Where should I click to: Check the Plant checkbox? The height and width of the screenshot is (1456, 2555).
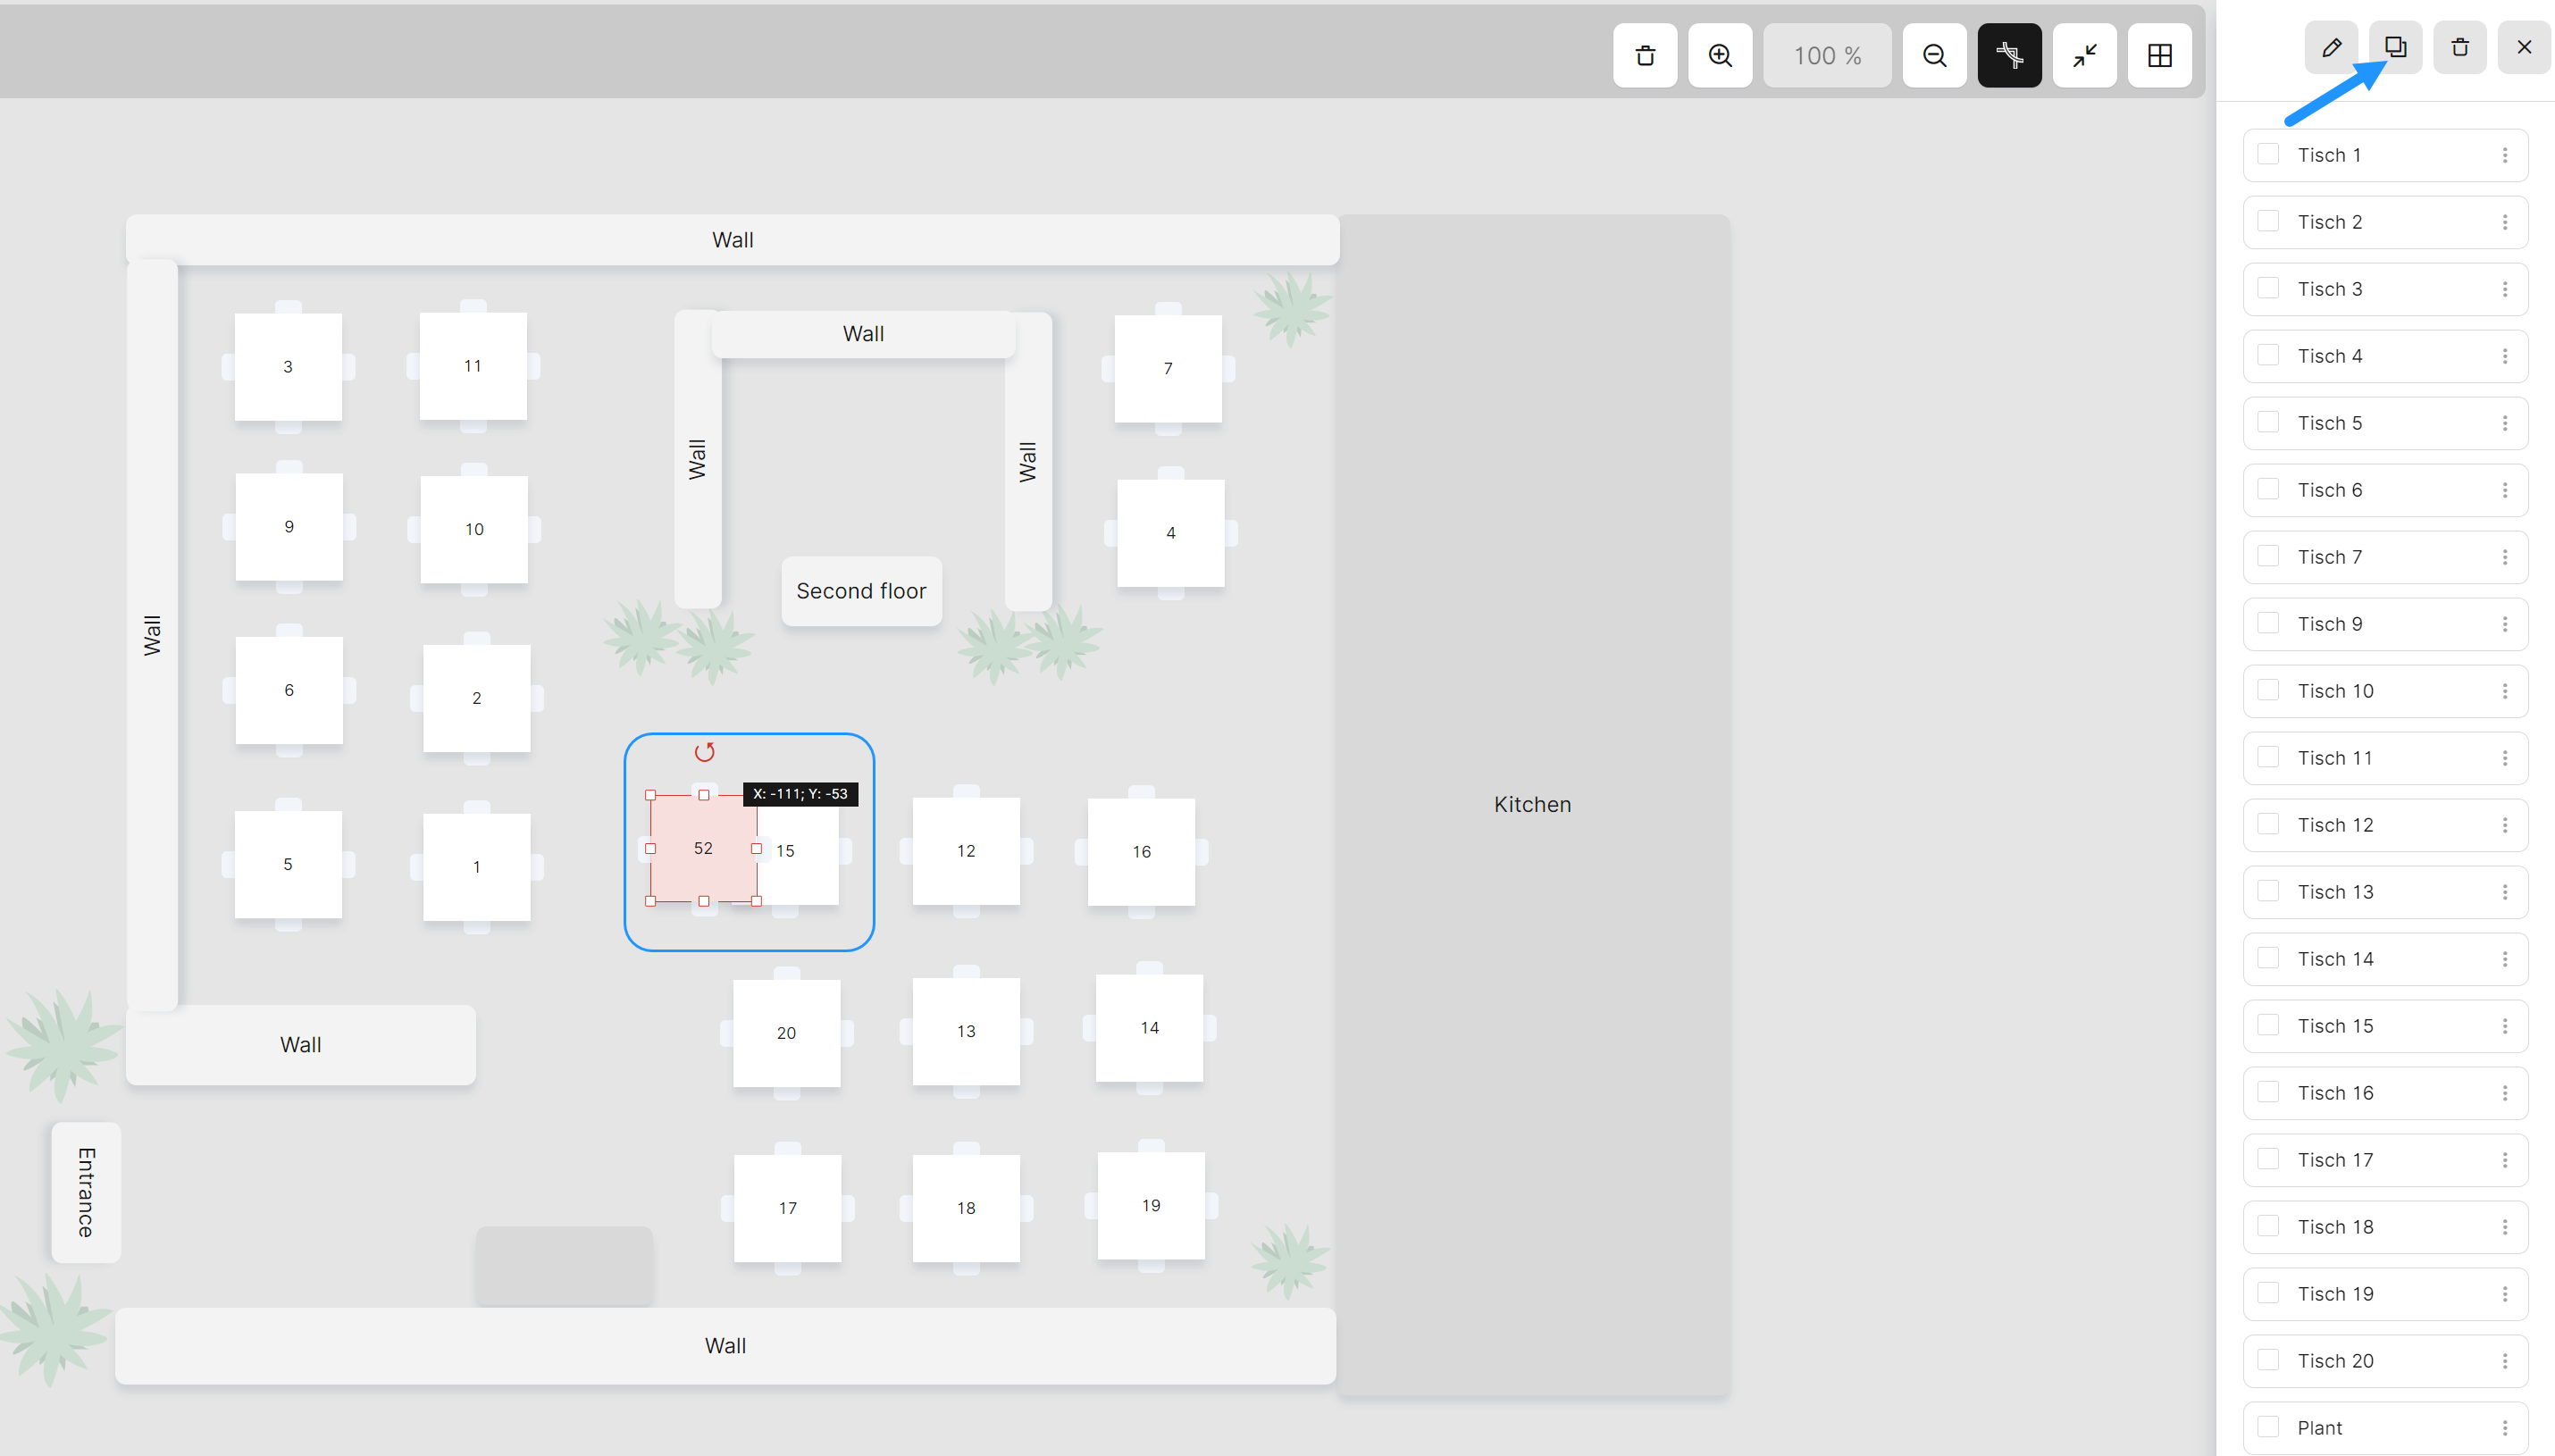coord(2268,1427)
